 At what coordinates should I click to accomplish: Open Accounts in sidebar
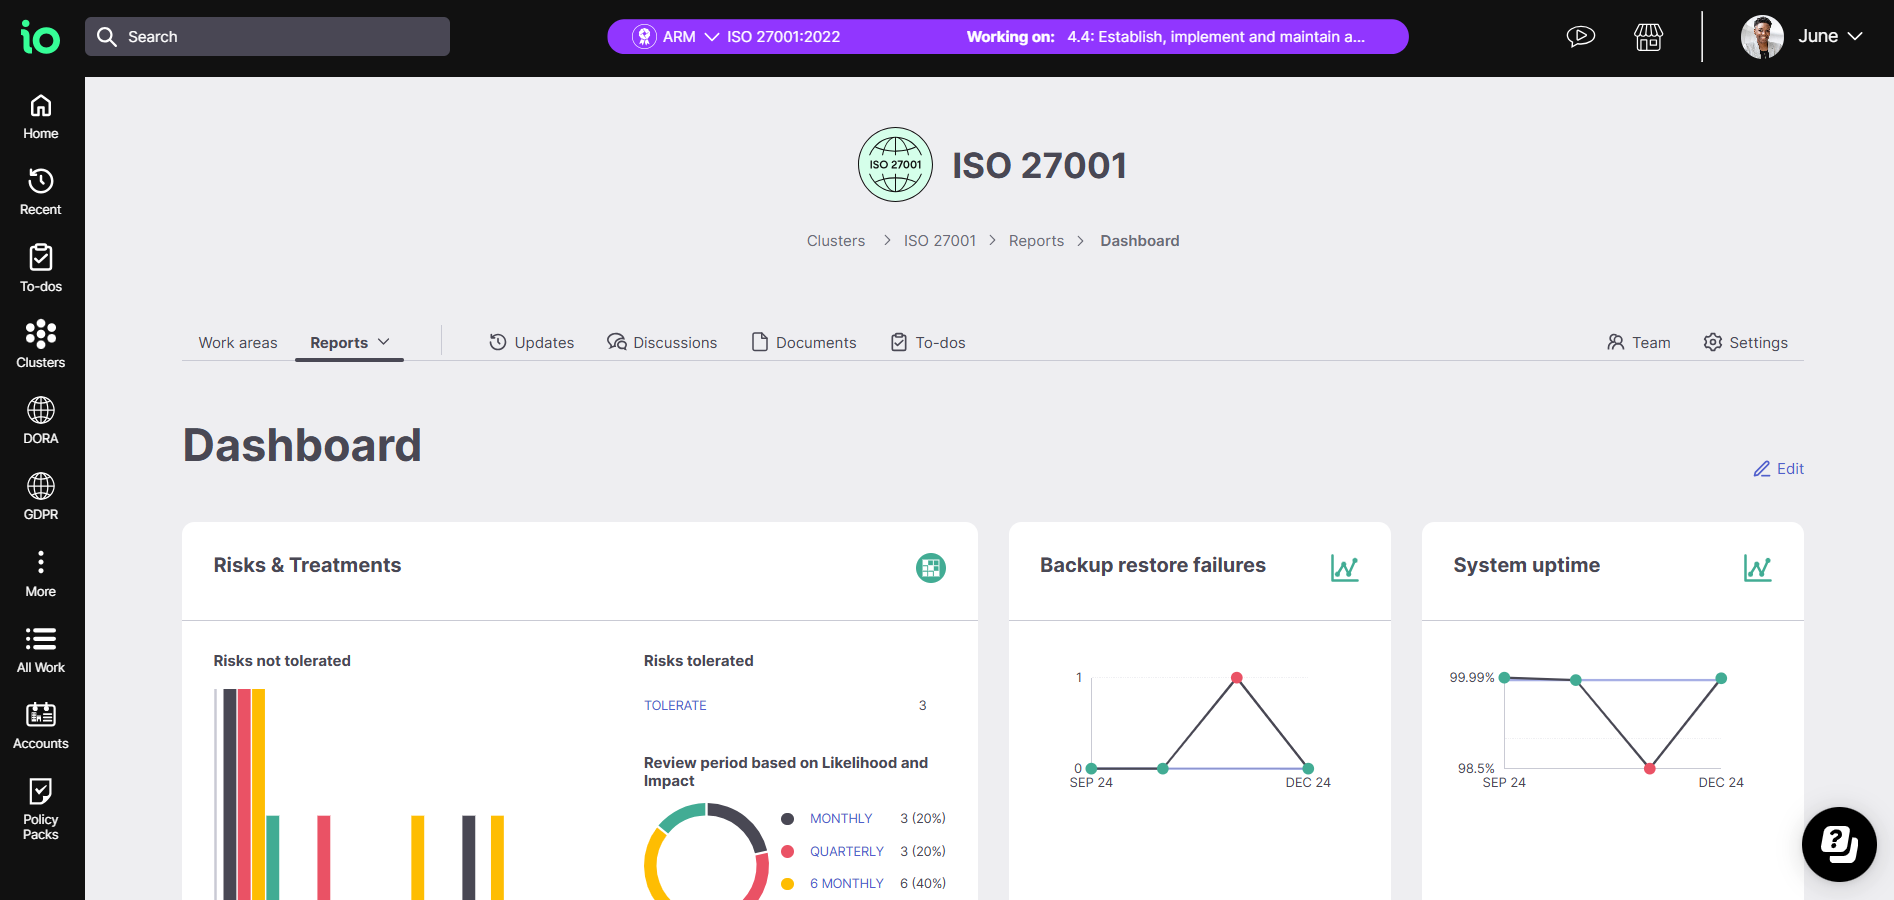(x=41, y=727)
